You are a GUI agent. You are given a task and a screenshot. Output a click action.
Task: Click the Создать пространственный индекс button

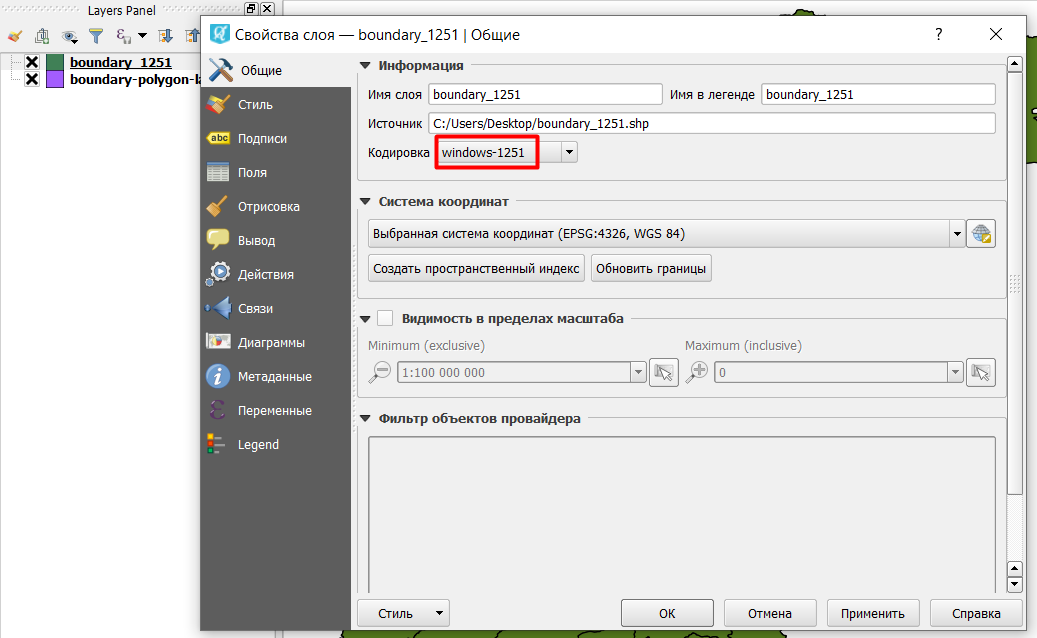[477, 267]
